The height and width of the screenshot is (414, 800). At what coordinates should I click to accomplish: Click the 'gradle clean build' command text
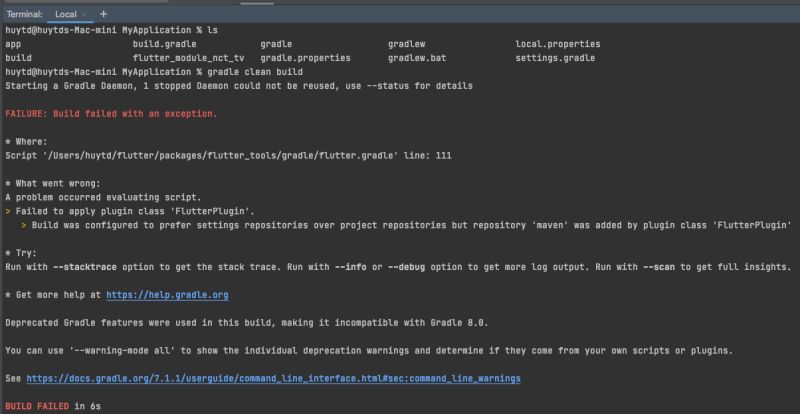[255, 72]
